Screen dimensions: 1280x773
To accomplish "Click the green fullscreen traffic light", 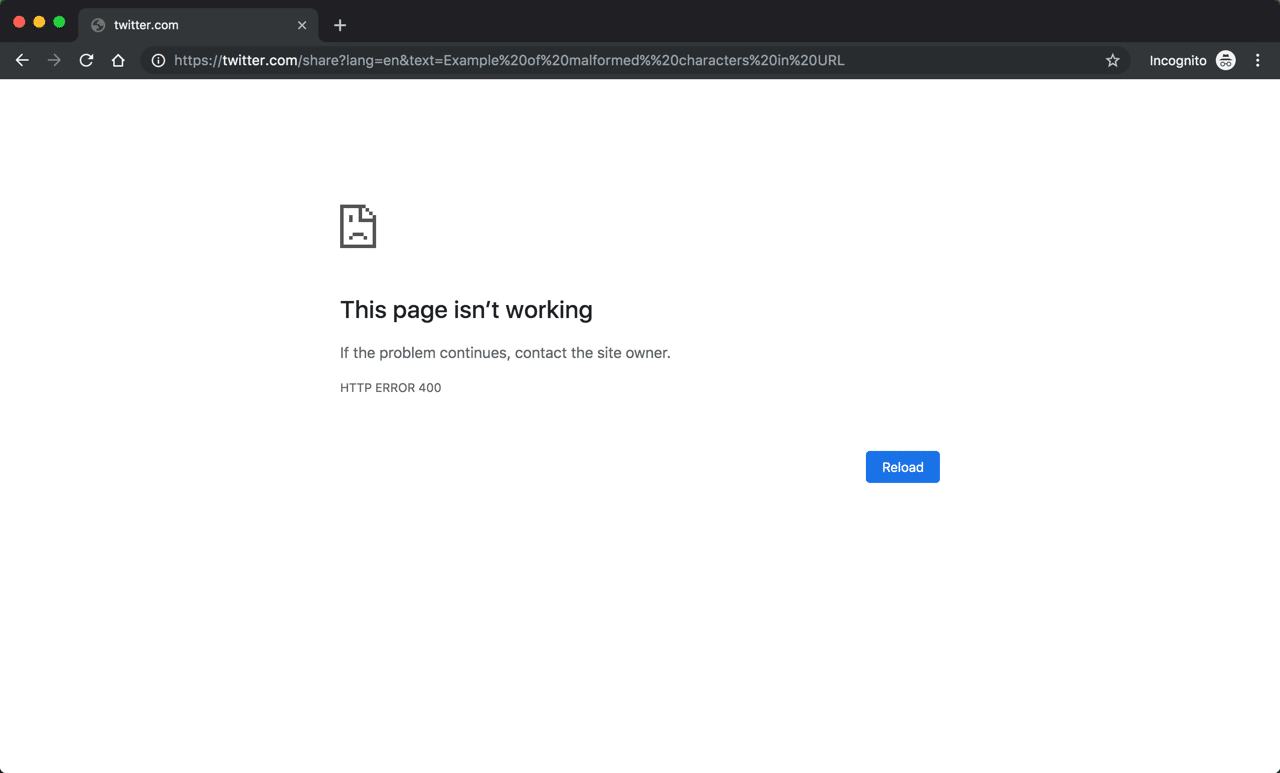I will tap(59, 20).
